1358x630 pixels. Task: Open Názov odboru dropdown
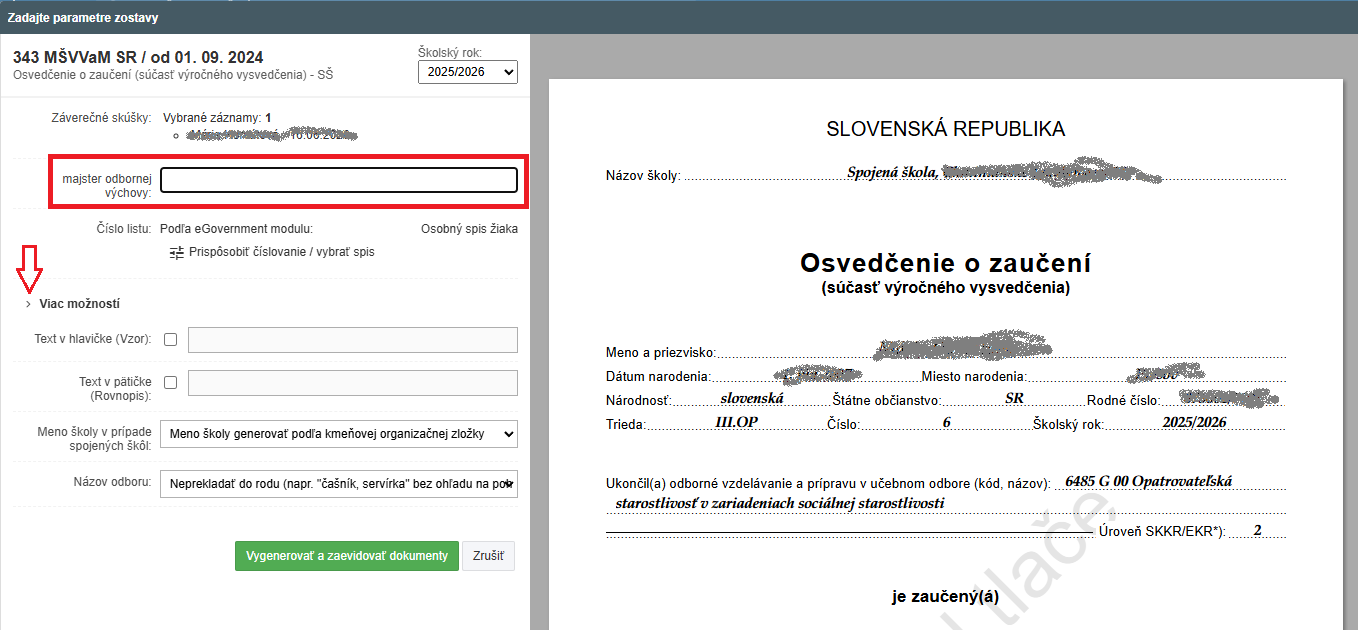pos(339,484)
